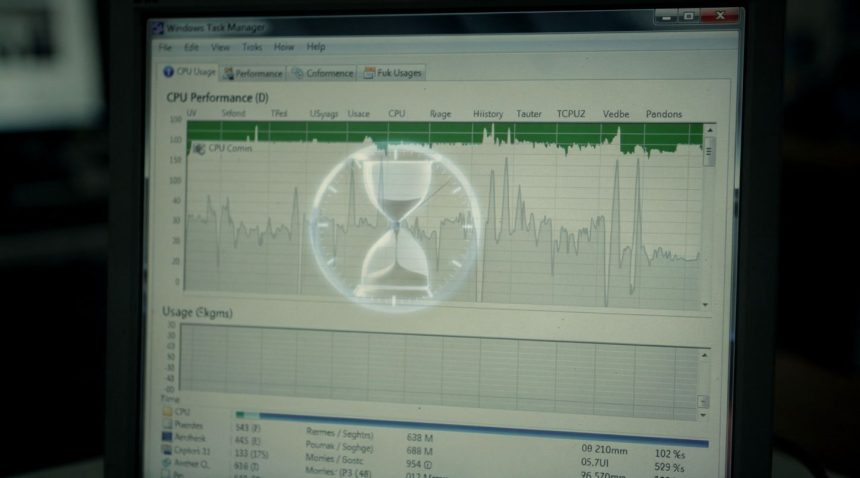Click the Conformence tab icon
Viewport: 860px width, 478px height.
pyautogui.click(x=298, y=73)
